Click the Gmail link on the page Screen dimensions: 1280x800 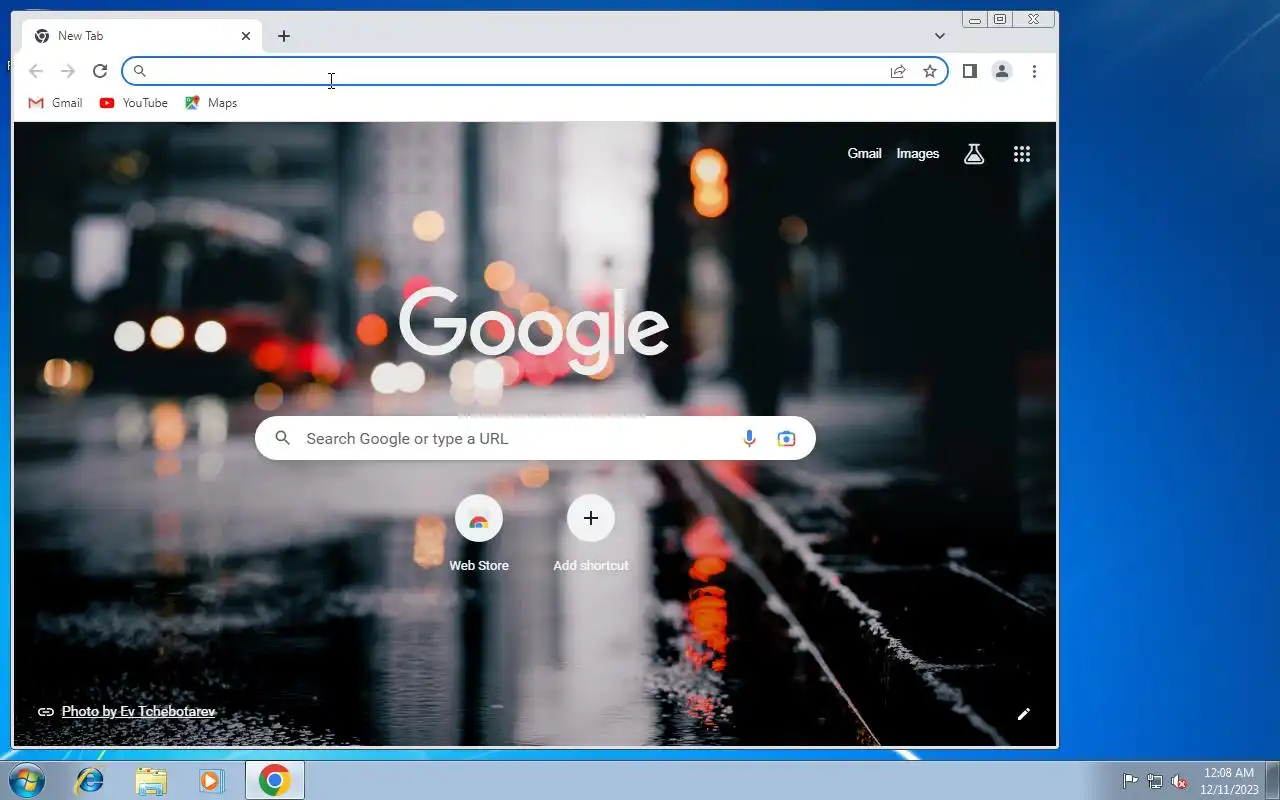864,154
